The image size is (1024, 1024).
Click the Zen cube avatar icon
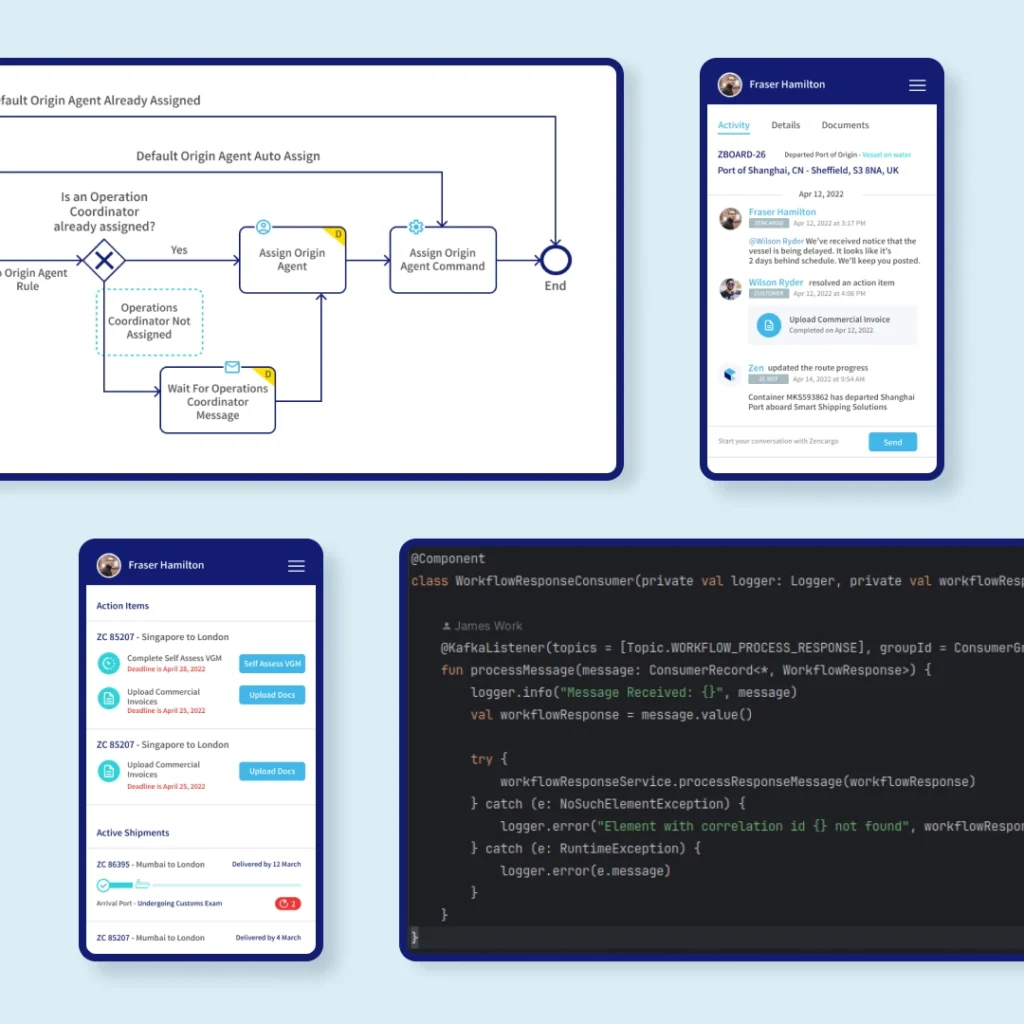coord(730,374)
